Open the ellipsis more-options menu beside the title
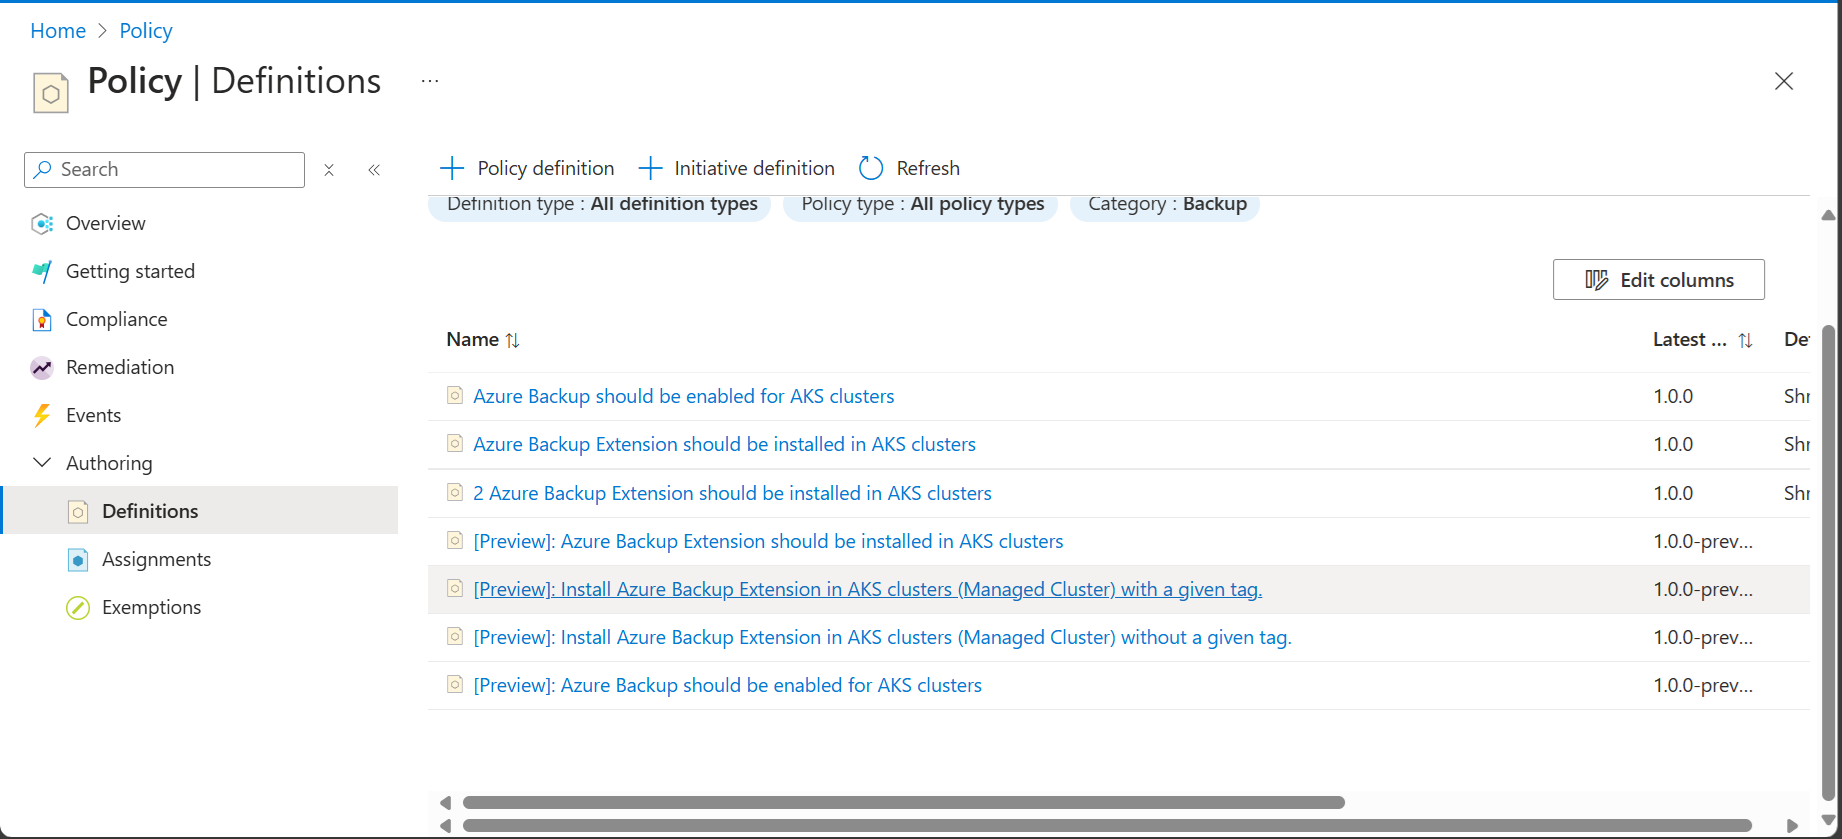Viewport: 1842px width, 839px height. [x=430, y=81]
